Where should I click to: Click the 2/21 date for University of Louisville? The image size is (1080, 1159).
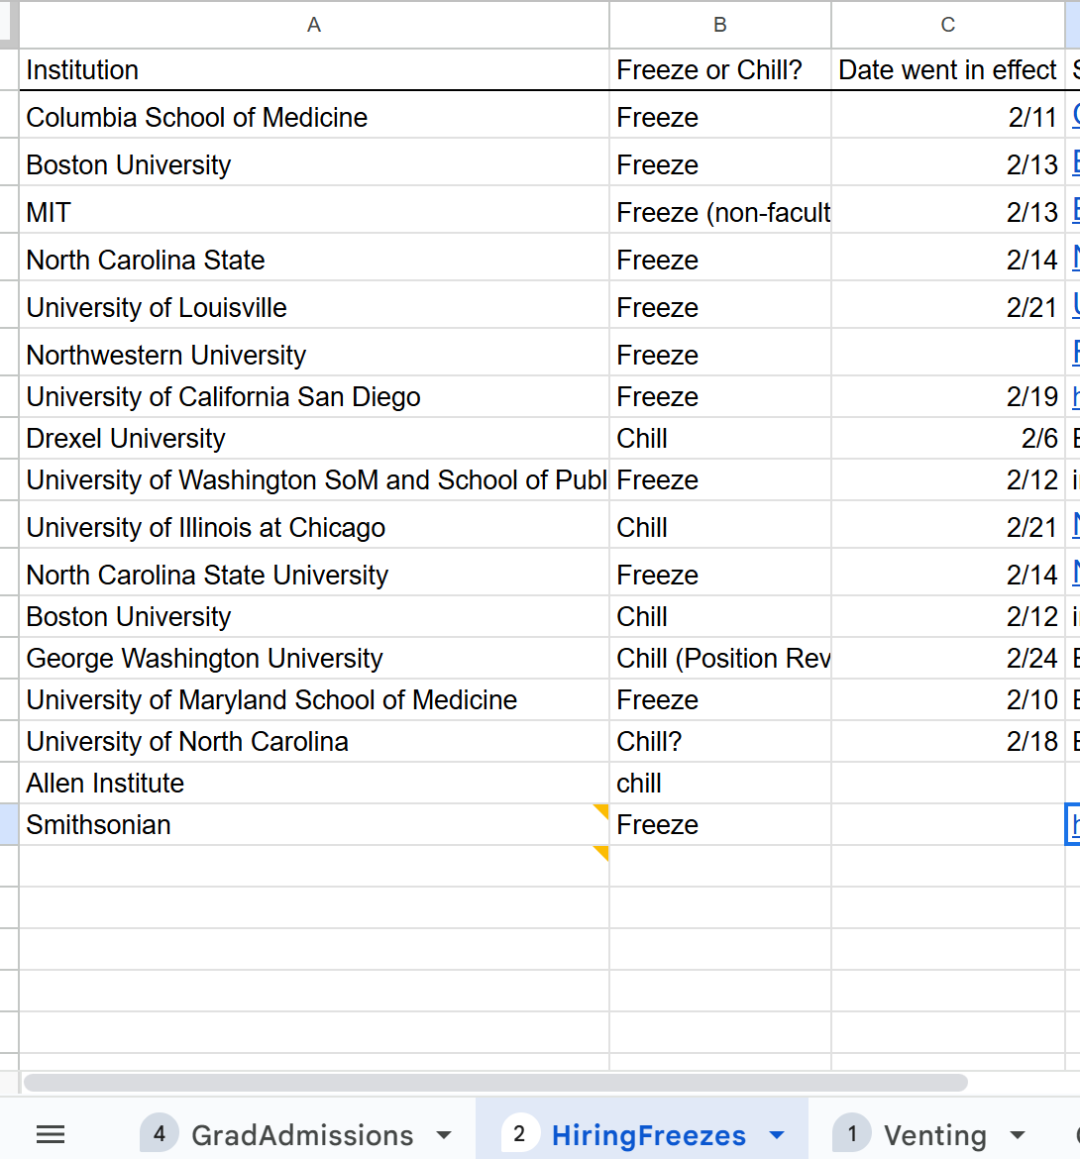(948, 307)
